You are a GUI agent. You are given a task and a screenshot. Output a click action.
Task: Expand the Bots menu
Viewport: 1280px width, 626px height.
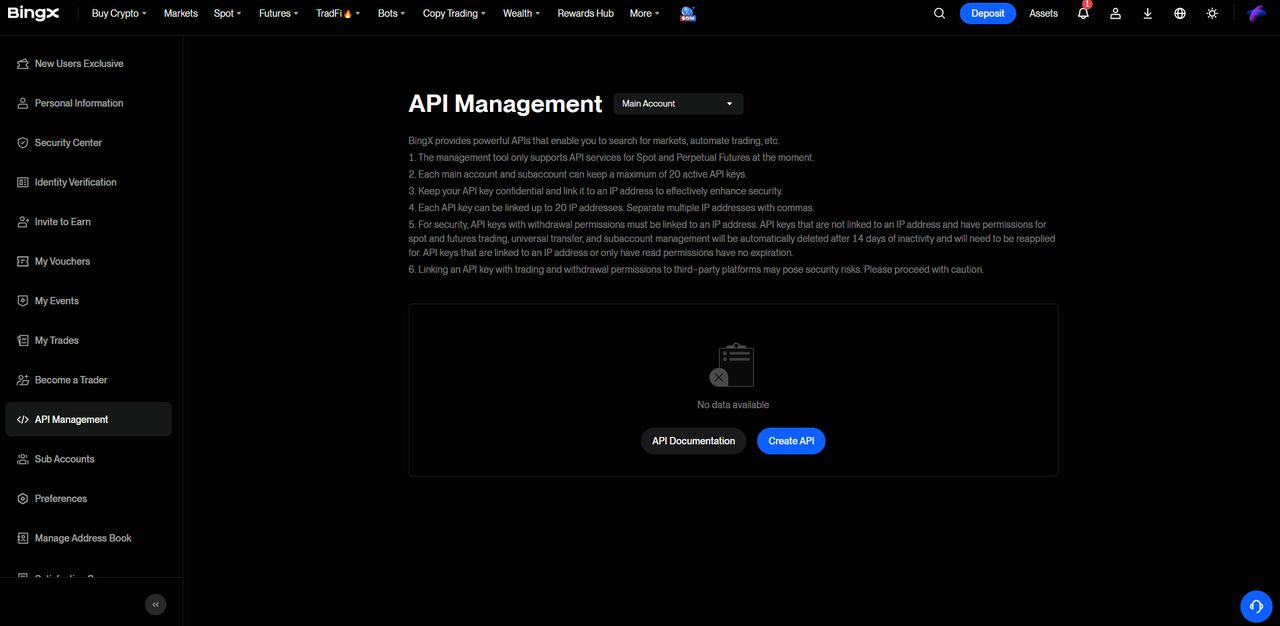pyautogui.click(x=392, y=13)
